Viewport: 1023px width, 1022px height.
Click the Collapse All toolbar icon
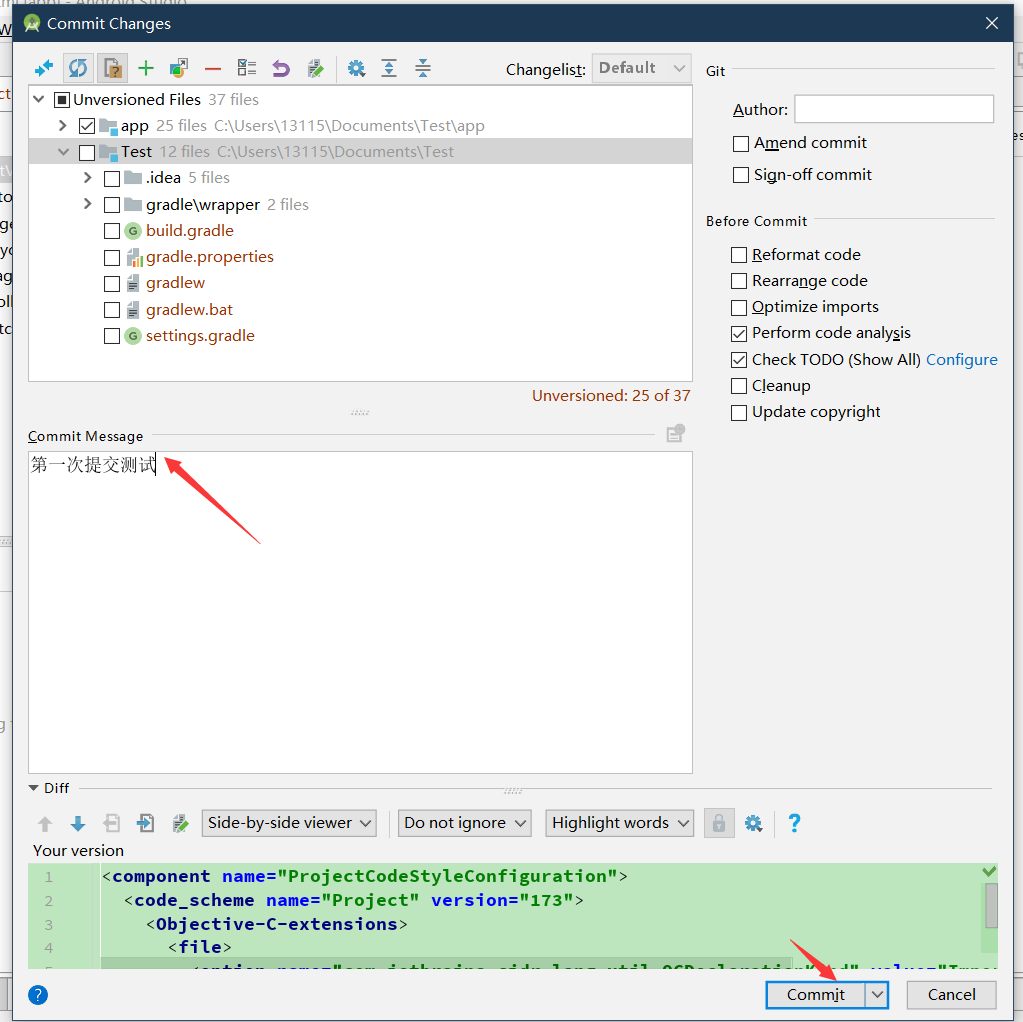coord(423,68)
